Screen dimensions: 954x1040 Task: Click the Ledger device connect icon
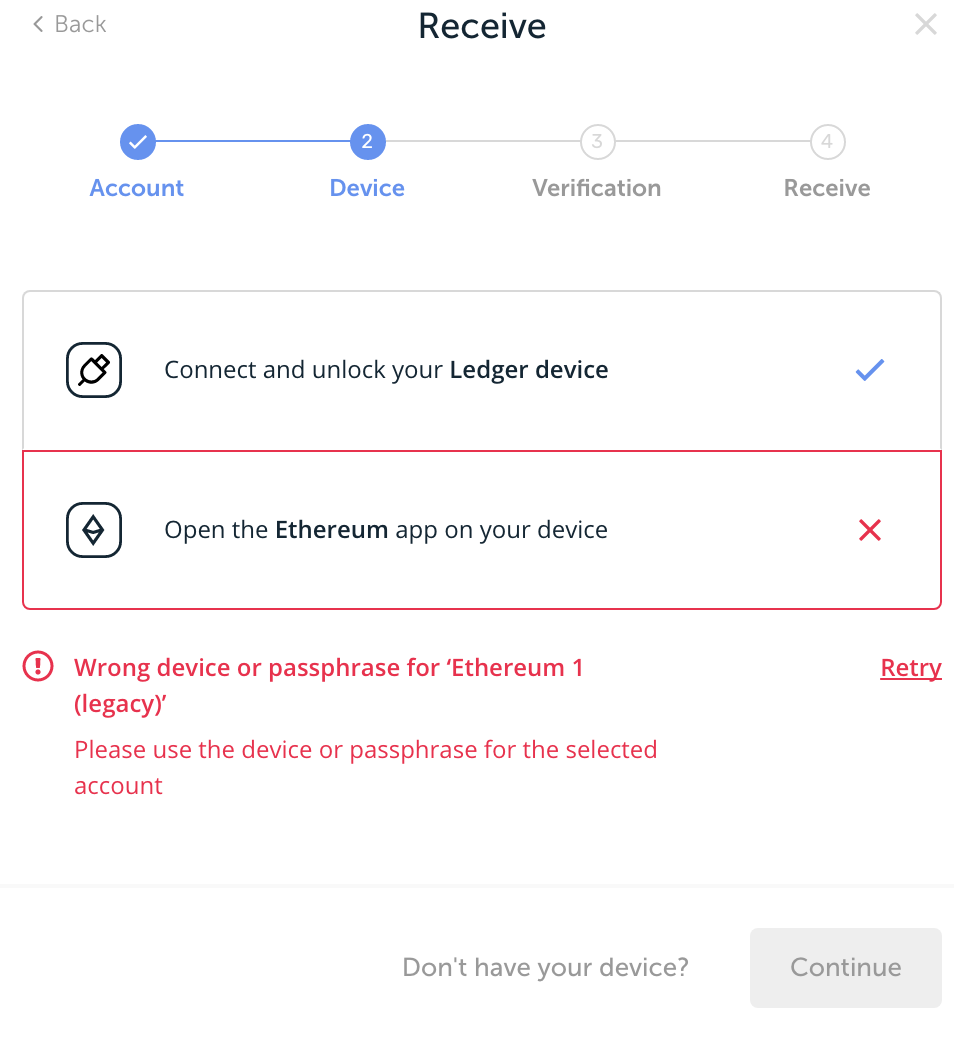pyautogui.click(x=93, y=369)
